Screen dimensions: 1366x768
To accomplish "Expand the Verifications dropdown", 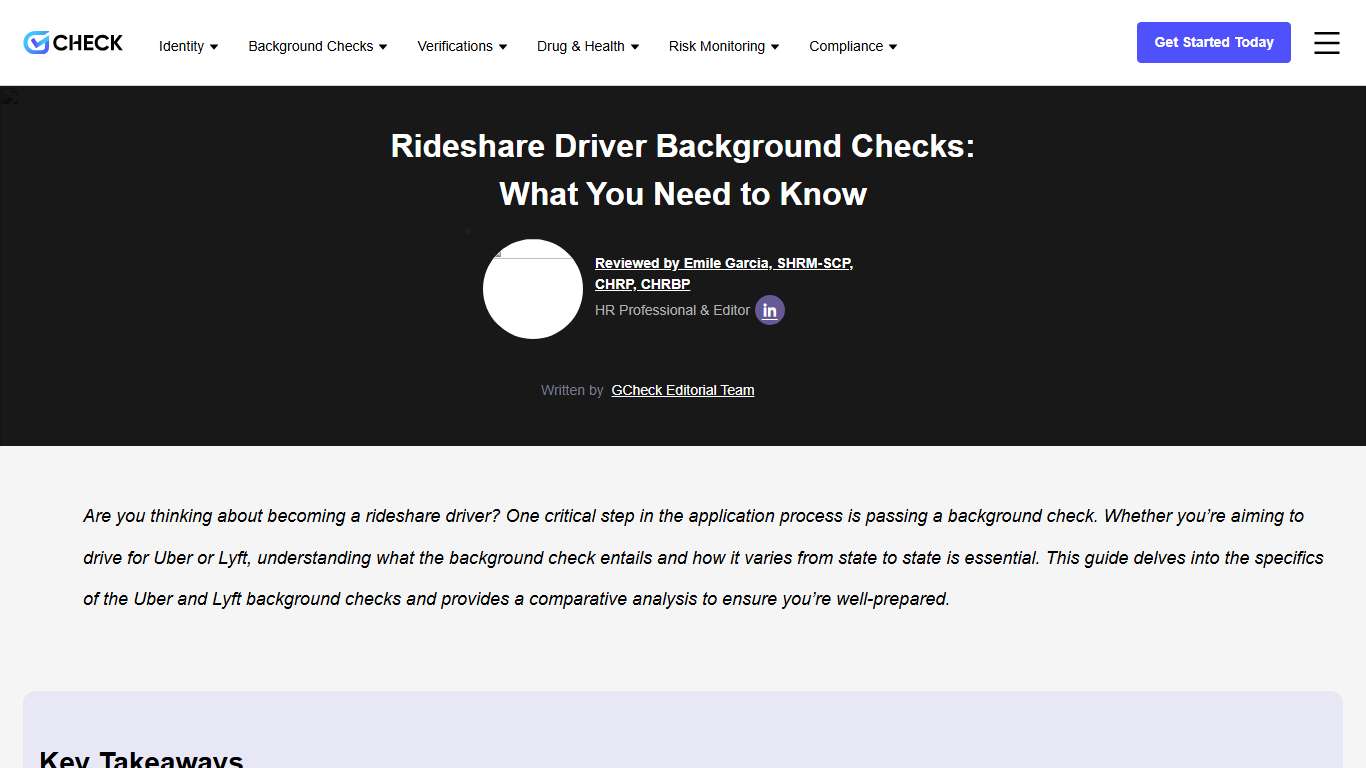I will [x=461, y=46].
